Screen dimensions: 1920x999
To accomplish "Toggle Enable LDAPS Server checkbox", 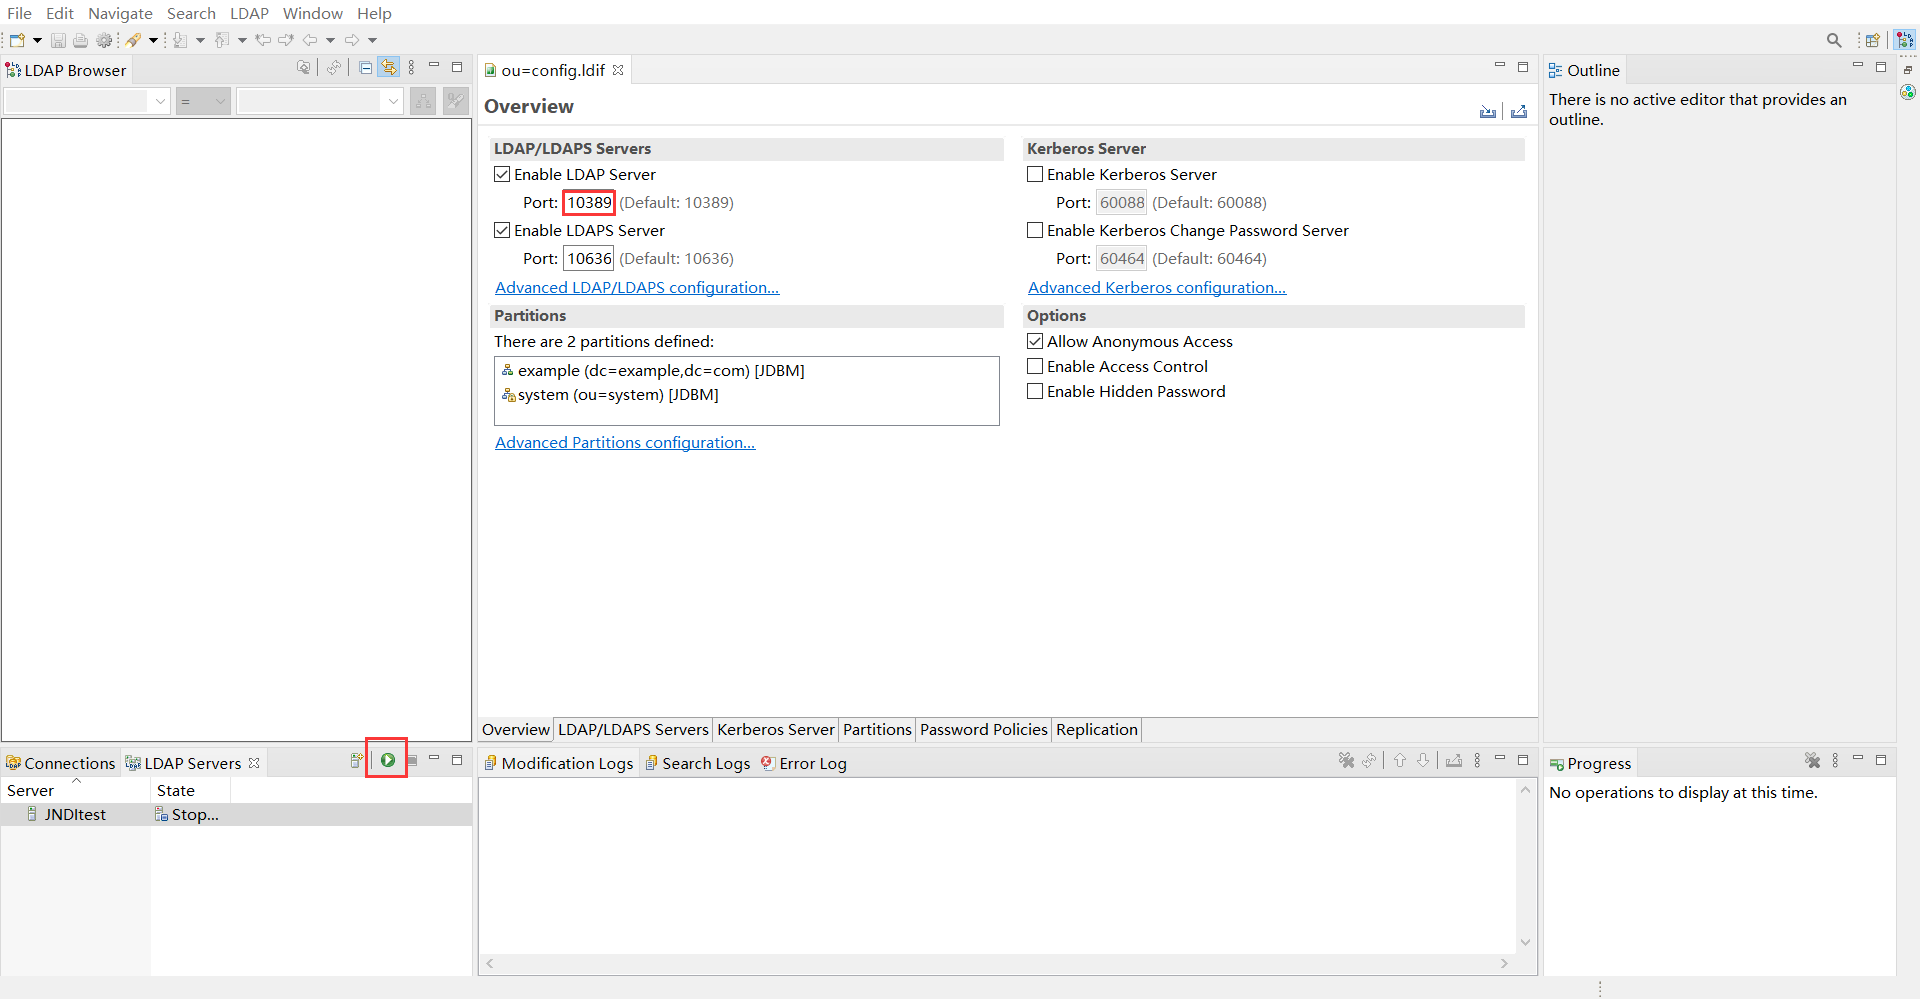I will [x=502, y=230].
